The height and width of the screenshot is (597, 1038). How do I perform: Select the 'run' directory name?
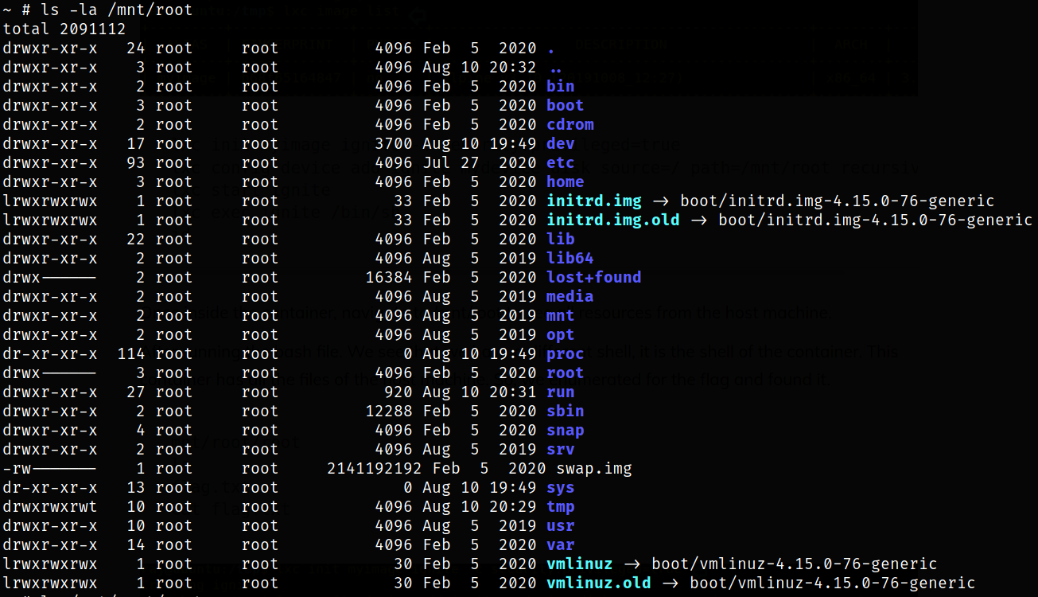pyautogui.click(x=560, y=392)
